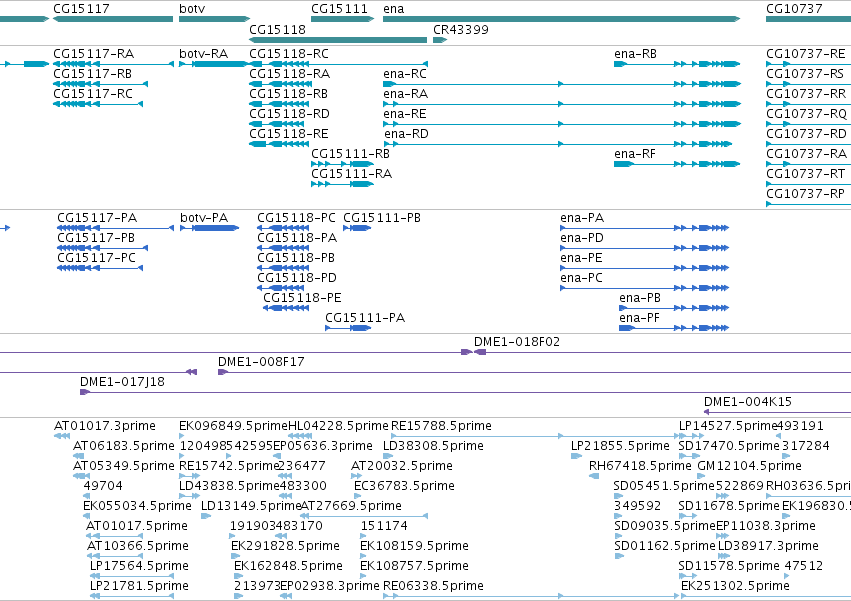Click EST LP21855.5prime
The height and width of the screenshot is (601, 851).
tap(620, 446)
